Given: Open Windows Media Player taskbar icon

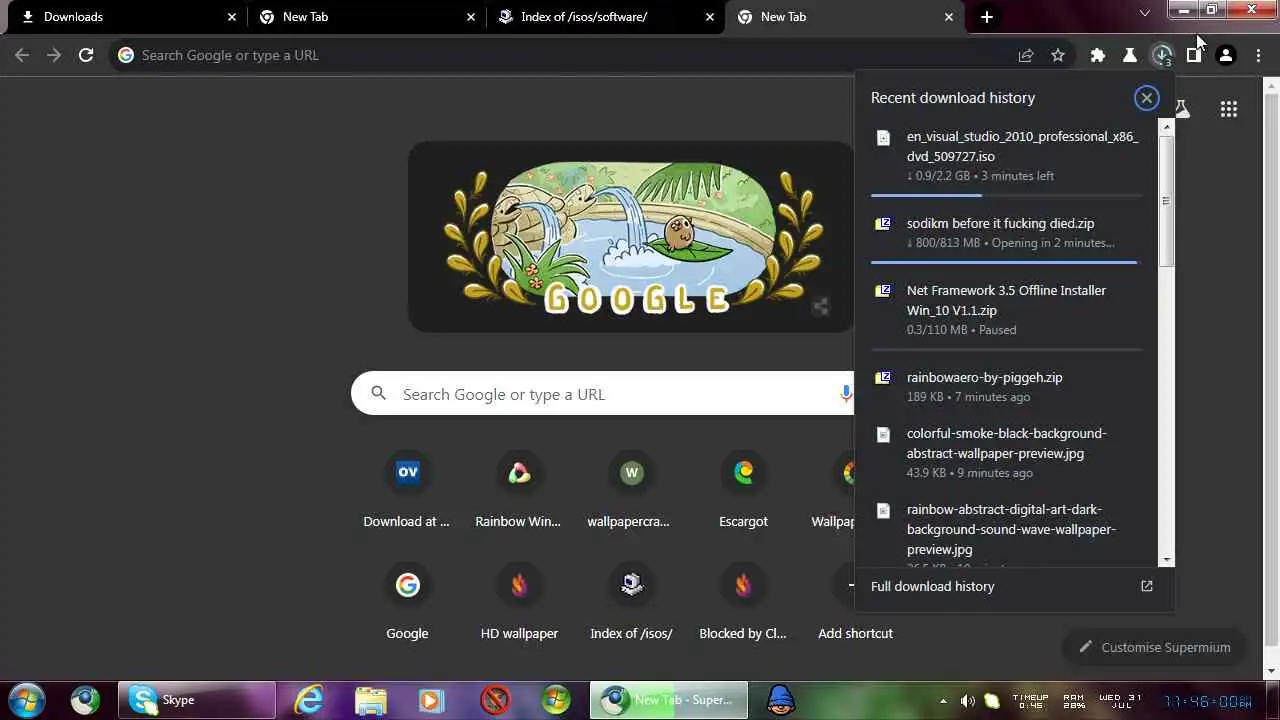Looking at the screenshot, I should click(431, 700).
